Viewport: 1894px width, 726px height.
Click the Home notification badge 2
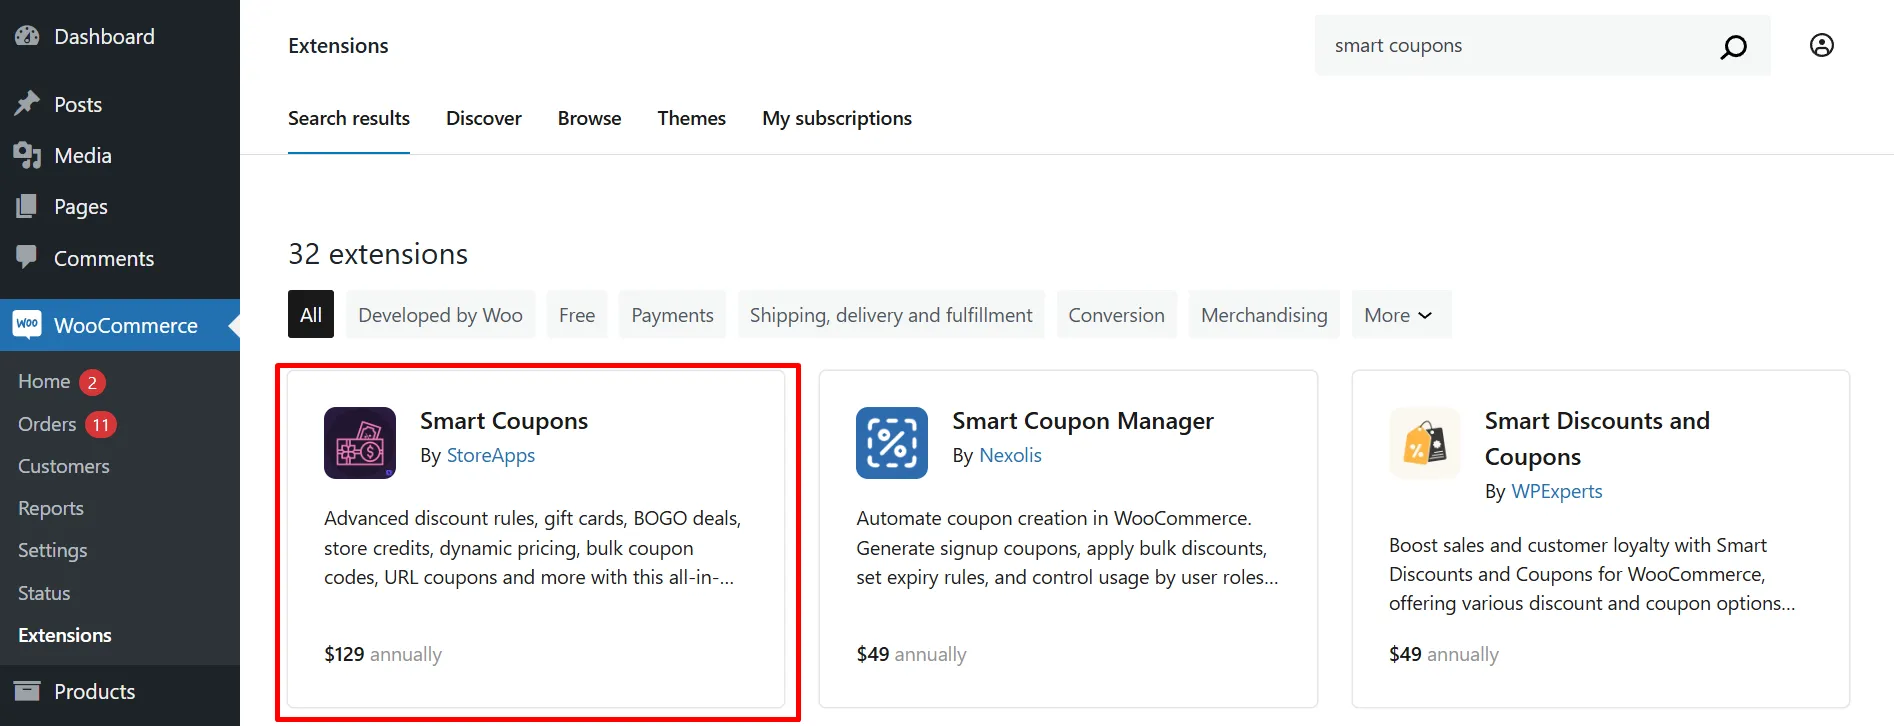(92, 382)
